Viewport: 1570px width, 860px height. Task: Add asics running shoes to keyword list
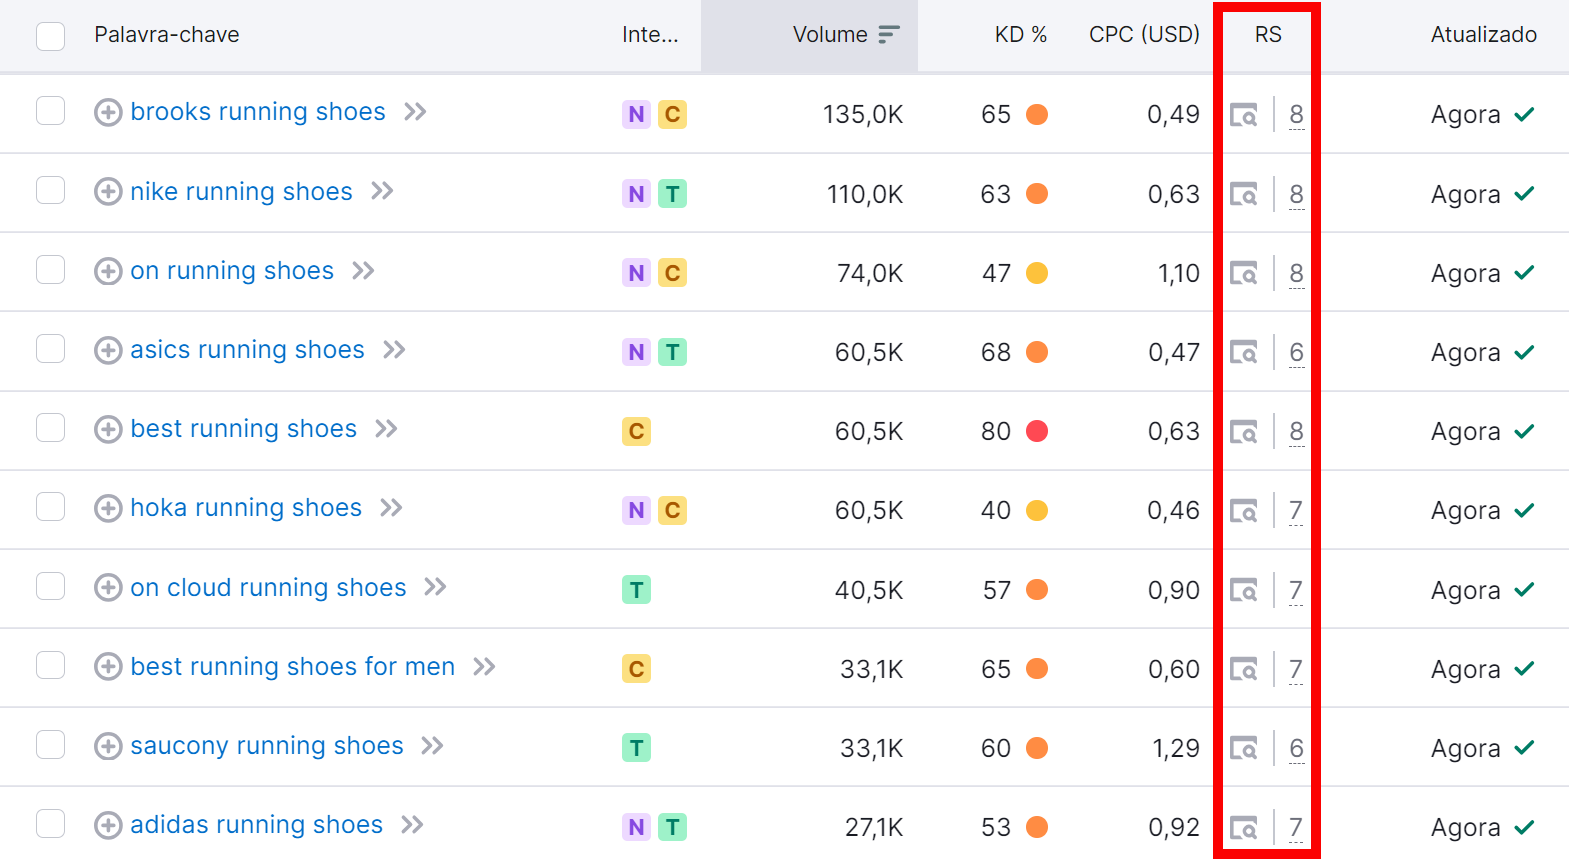(x=108, y=350)
